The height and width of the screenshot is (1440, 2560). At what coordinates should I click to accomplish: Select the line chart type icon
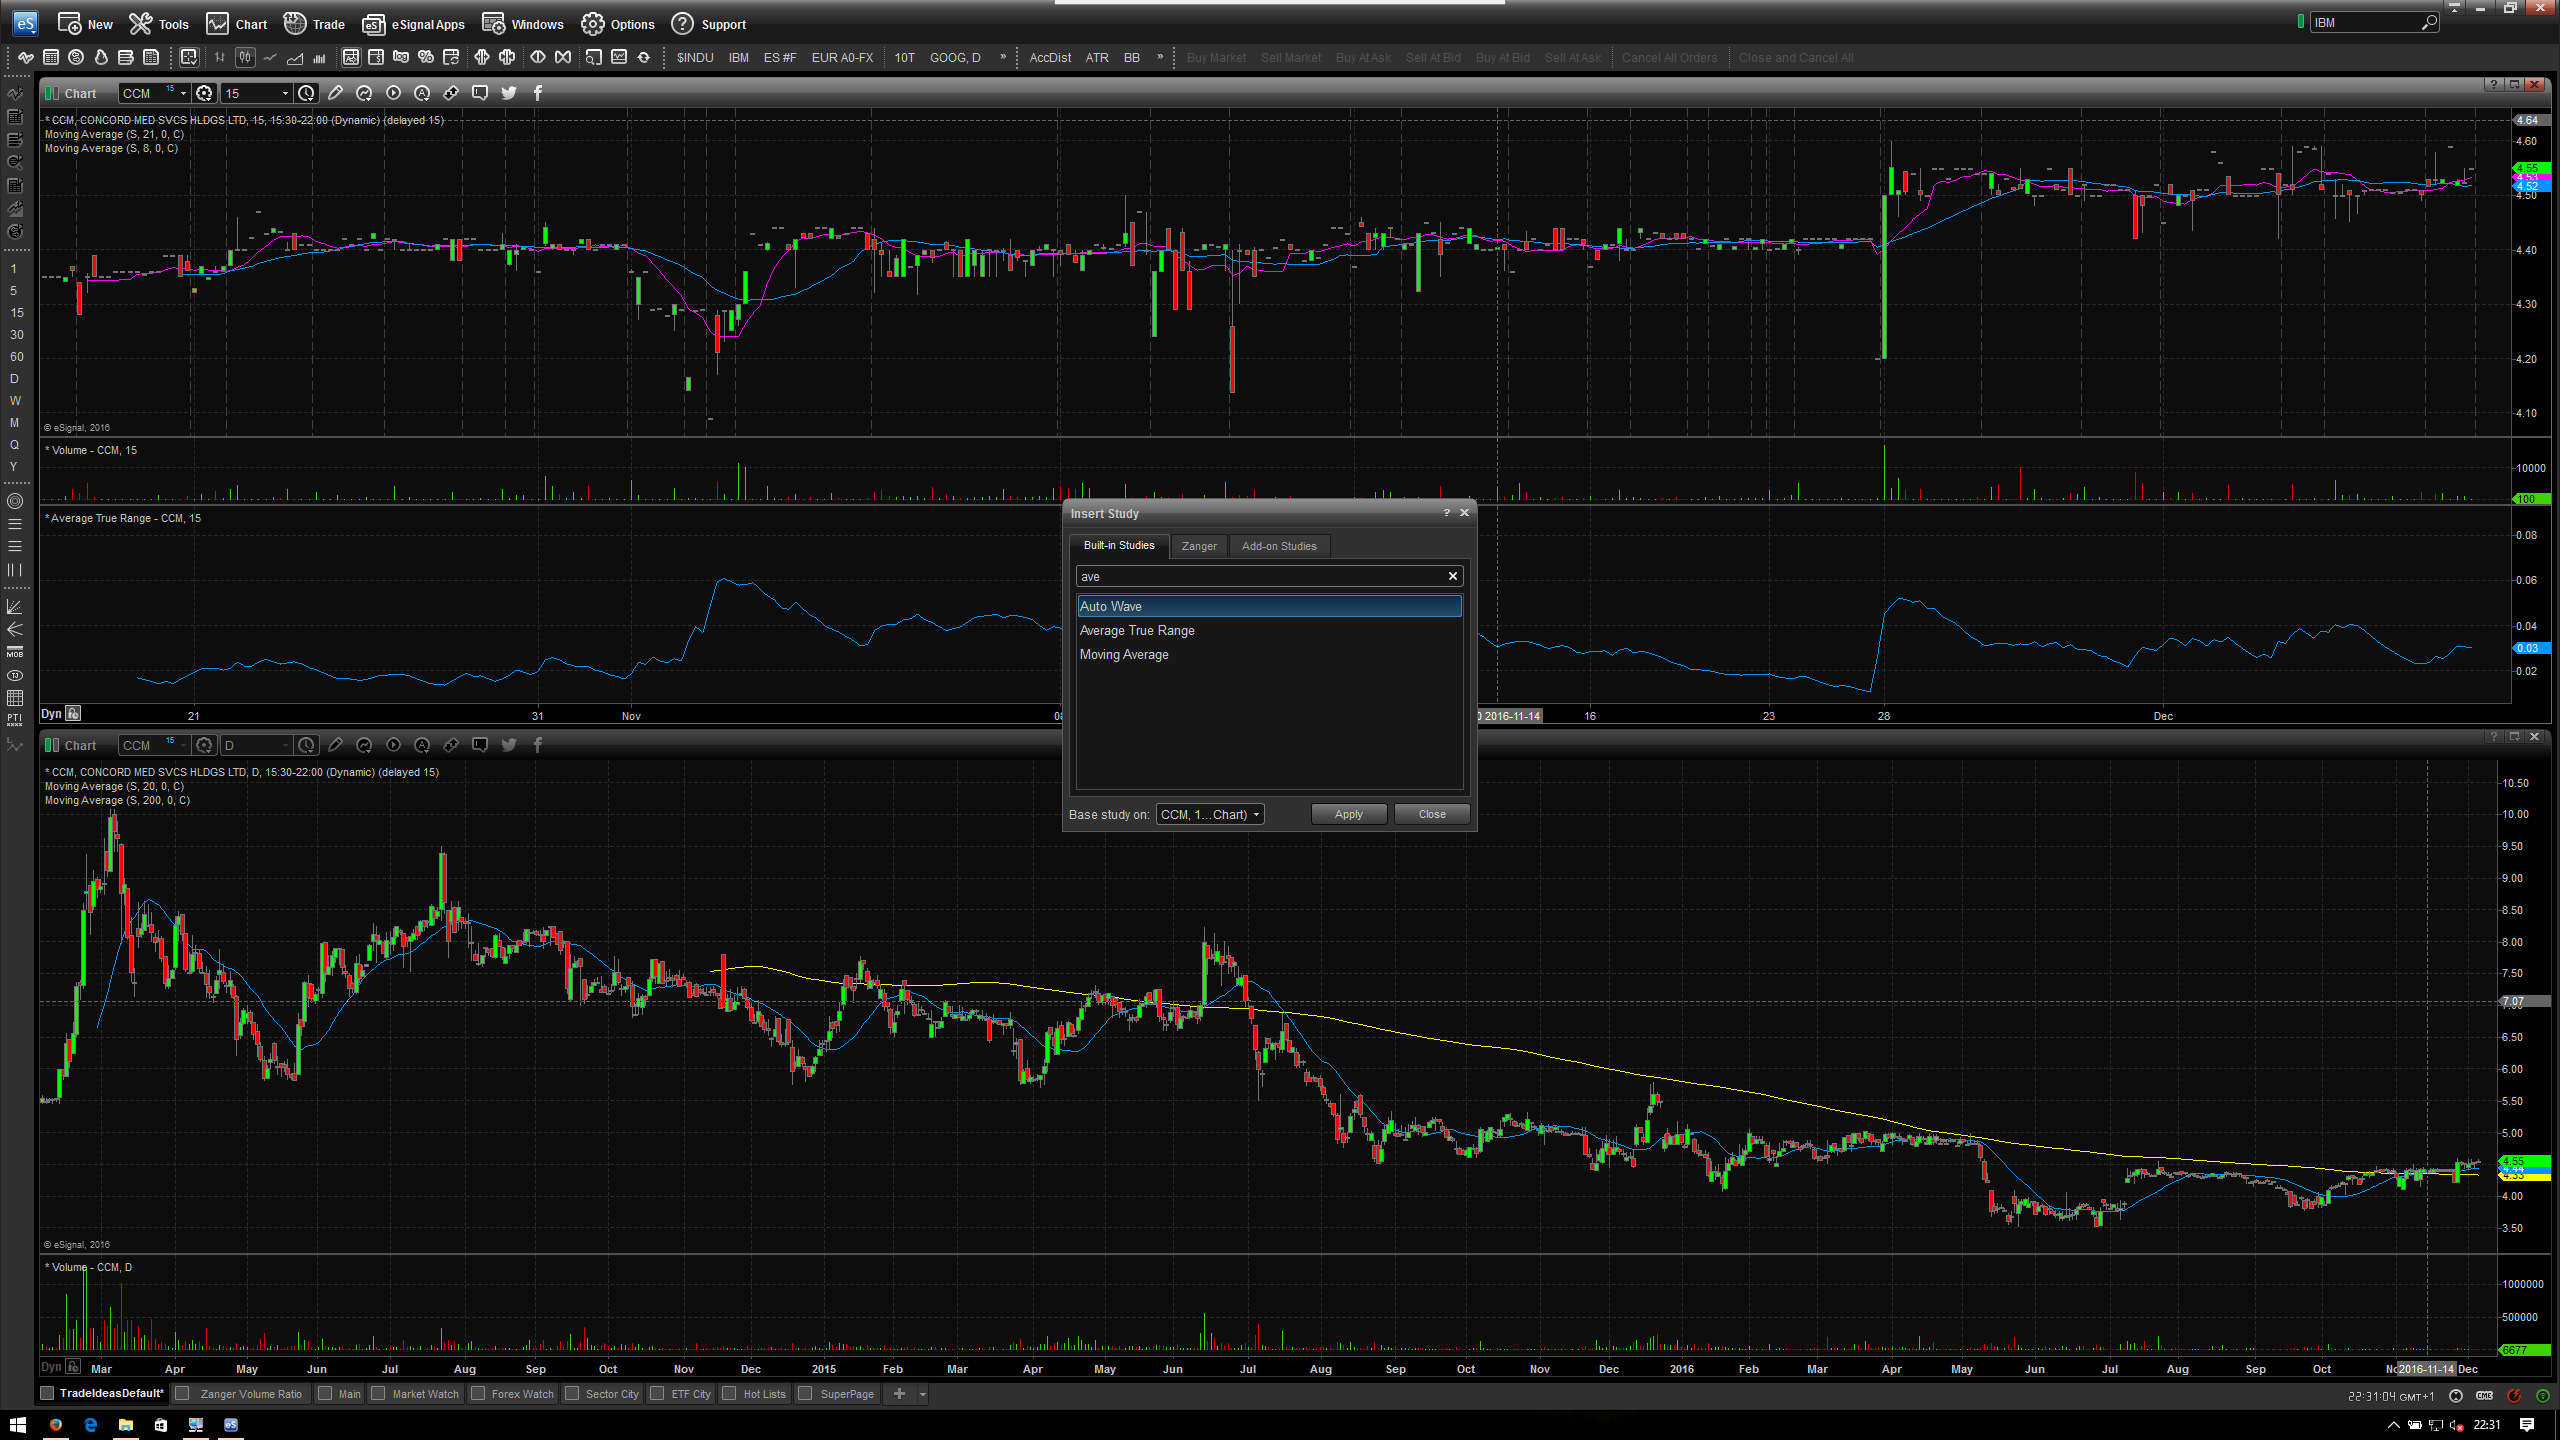(270, 57)
